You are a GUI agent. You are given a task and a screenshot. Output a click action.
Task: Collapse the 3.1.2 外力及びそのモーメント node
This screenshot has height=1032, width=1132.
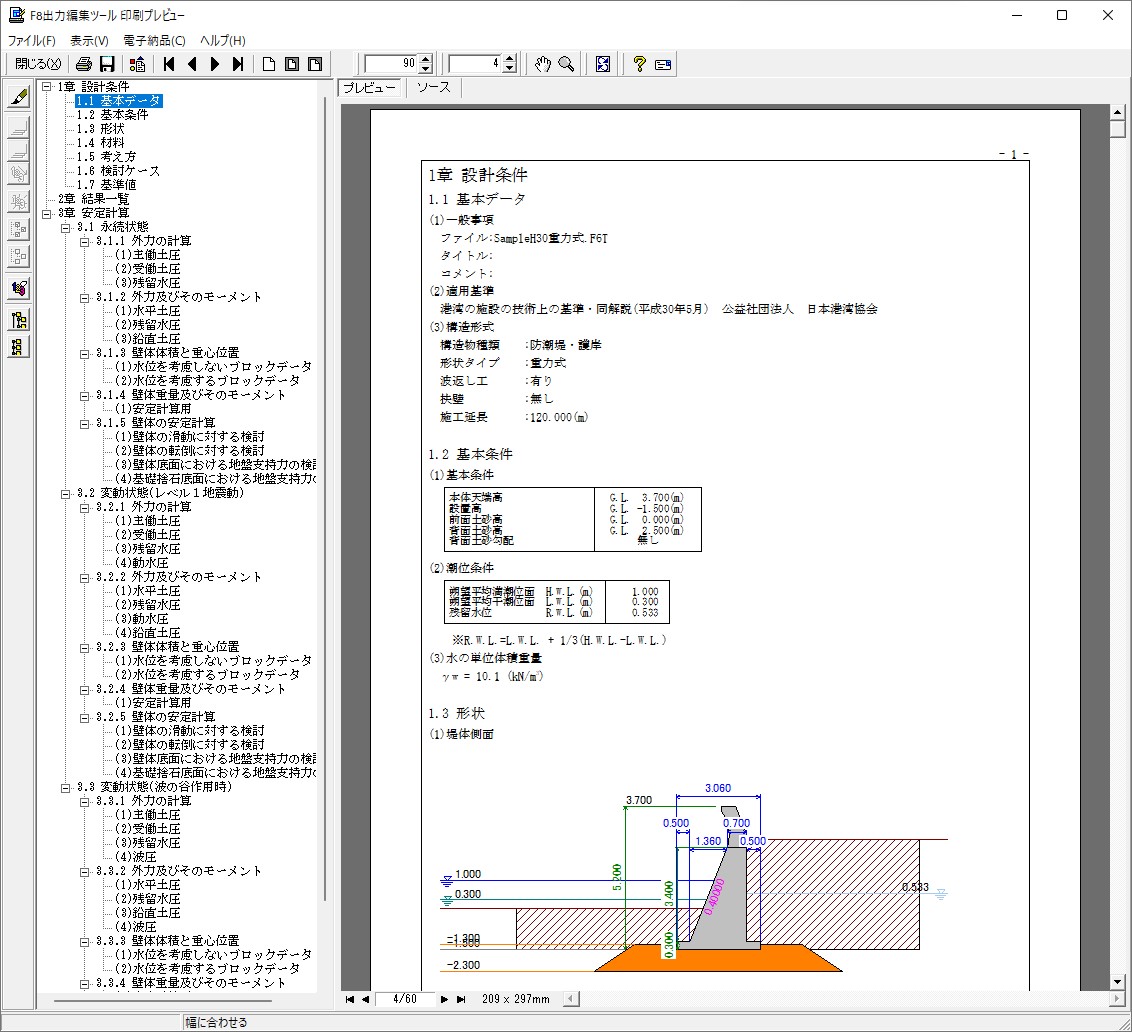[x=84, y=297]
